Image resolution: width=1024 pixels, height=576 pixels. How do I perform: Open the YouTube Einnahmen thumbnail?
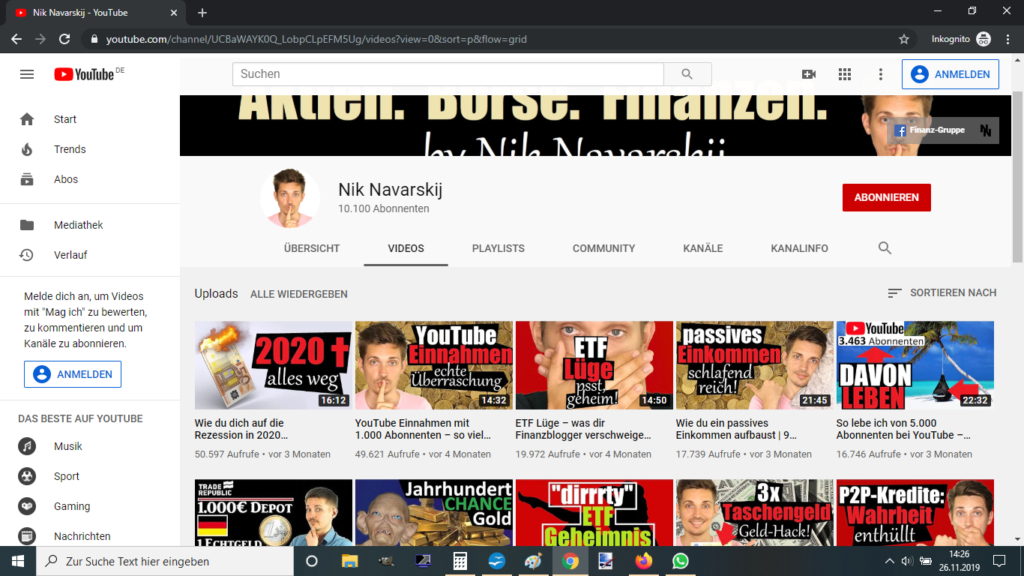(x=434, y=365)
